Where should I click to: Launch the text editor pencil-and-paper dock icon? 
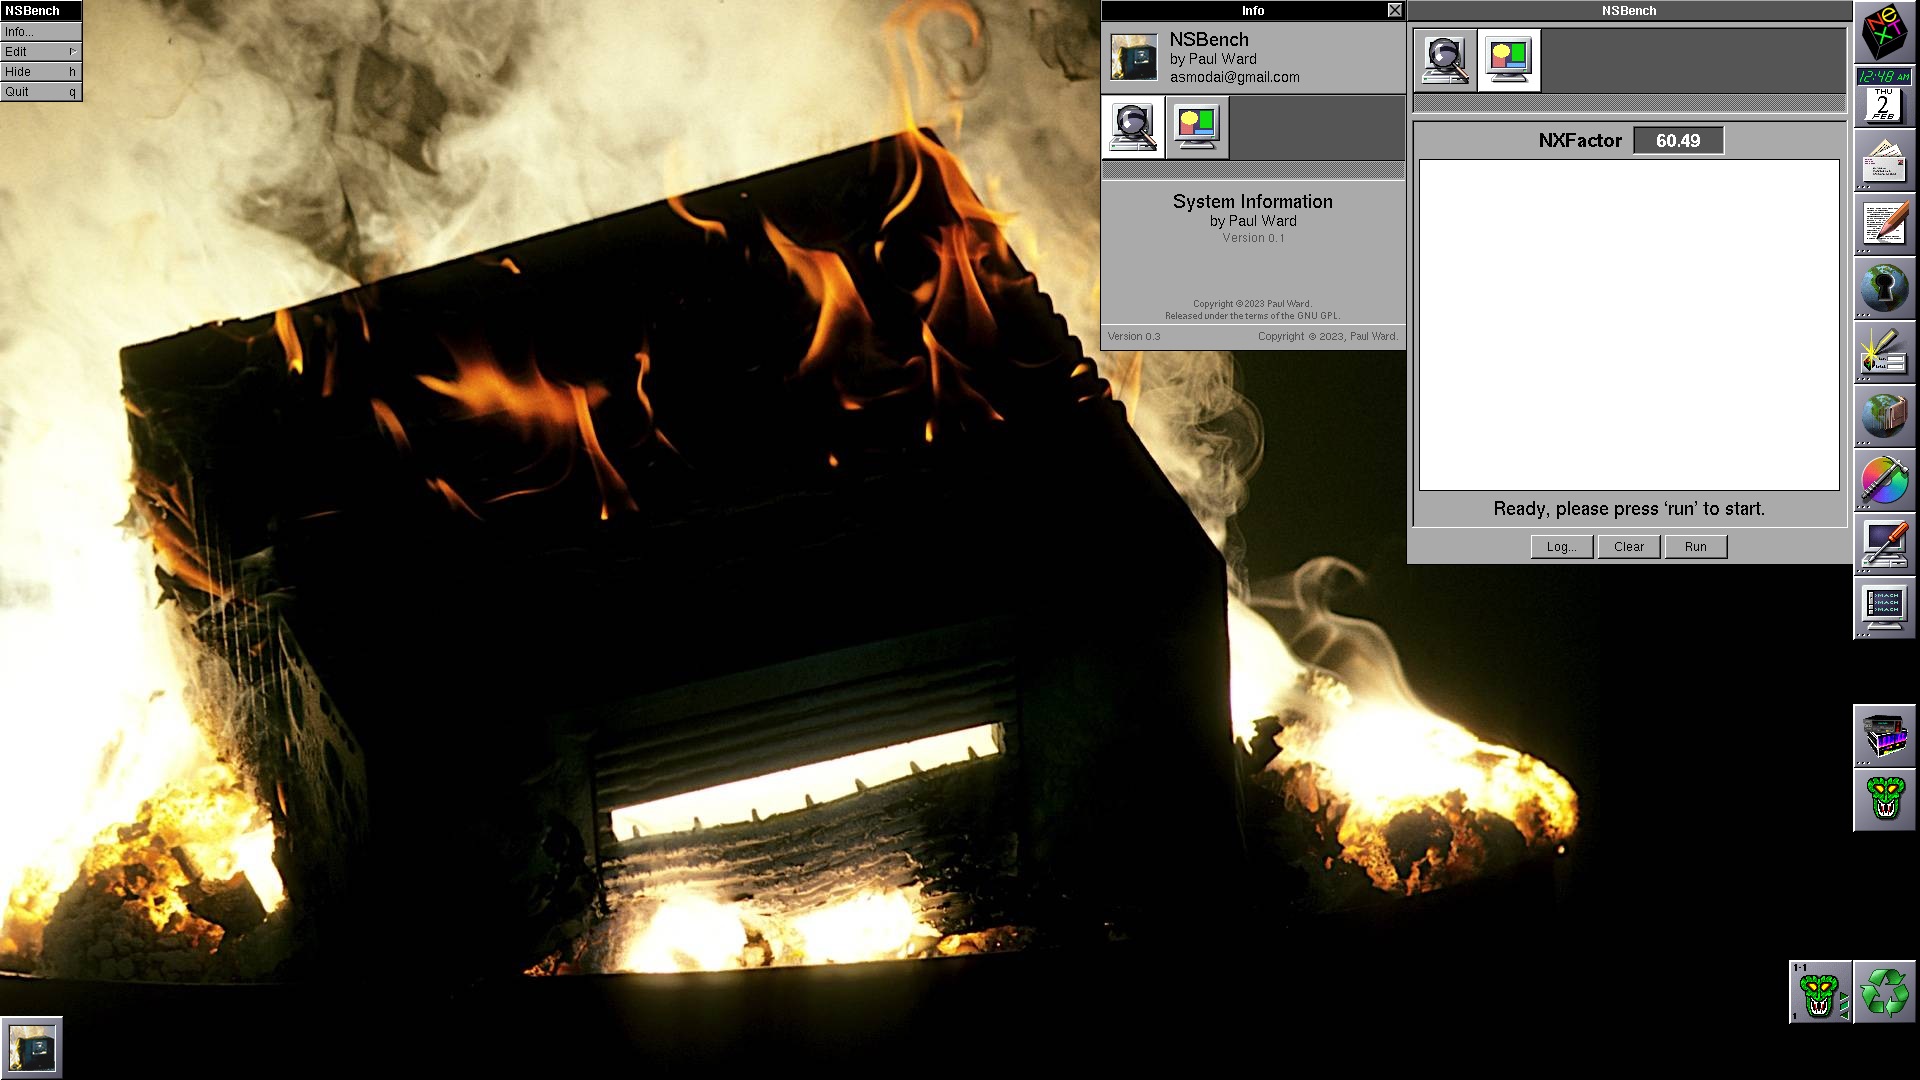[1884, 224]
